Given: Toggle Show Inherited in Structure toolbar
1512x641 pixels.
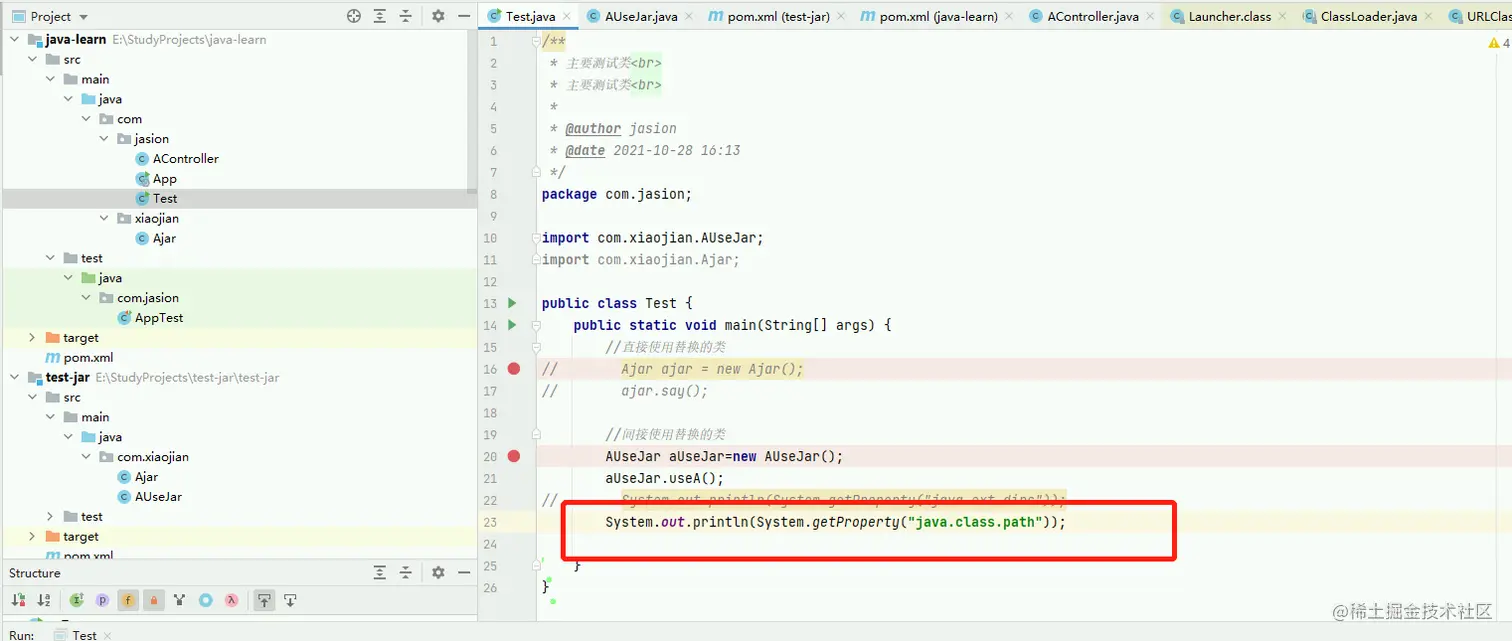Looking at the screenshot, I should 76,600.
